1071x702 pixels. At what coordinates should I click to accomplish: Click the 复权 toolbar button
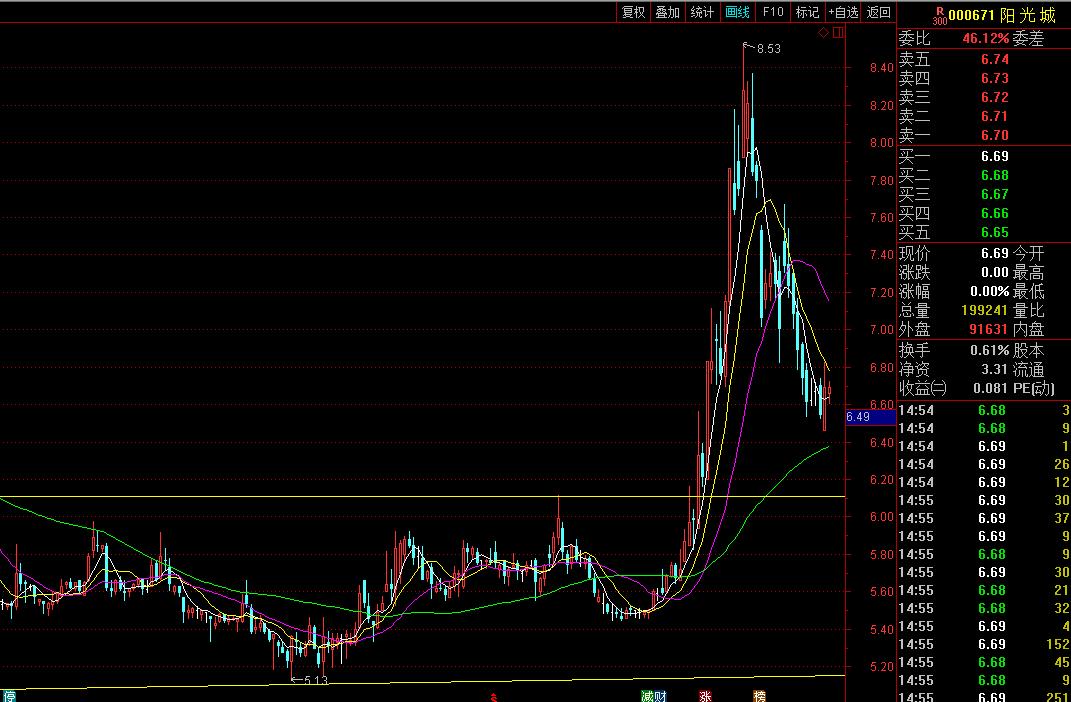pos(633,12)
